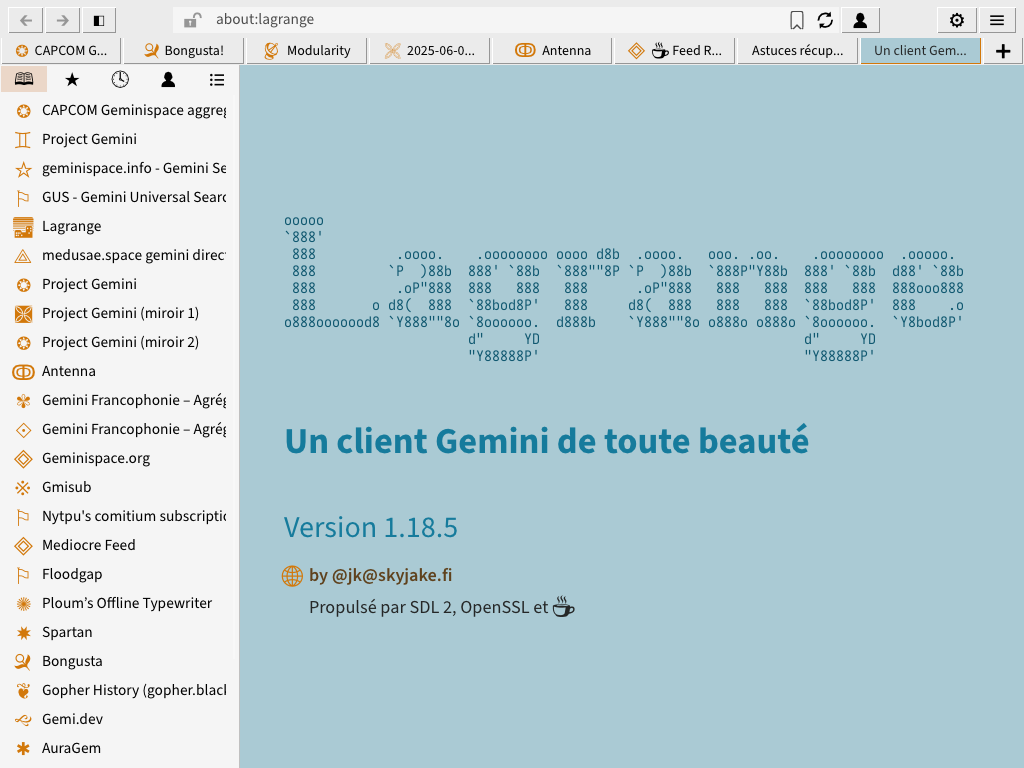1024x768 pixels.
Task: Follow the by @jk@skyjake.fi link
Action: coord(380,575)
